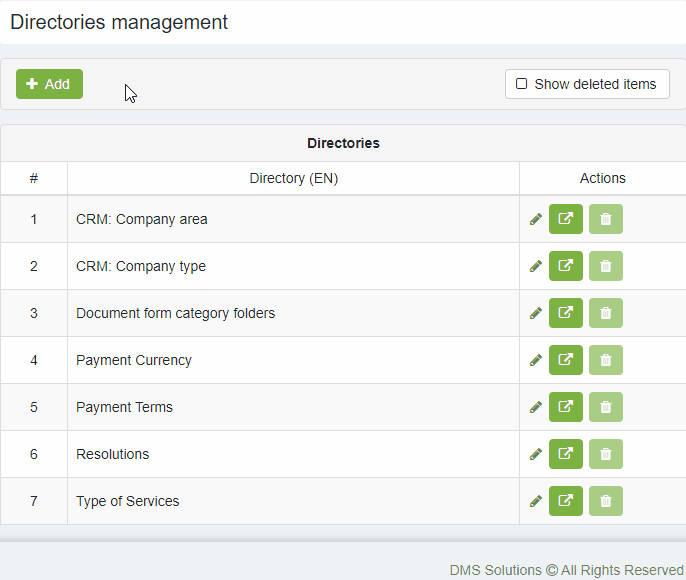Viewport: 686px width, 580px height.
Task: Open the Payment Terms directory items
Action: 566,407
